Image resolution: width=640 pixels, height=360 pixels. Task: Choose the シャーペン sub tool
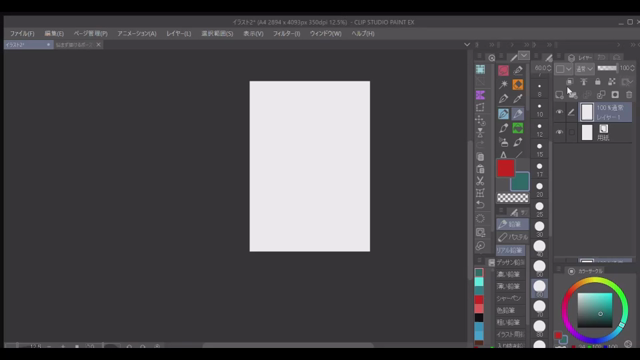coord(510,298)
